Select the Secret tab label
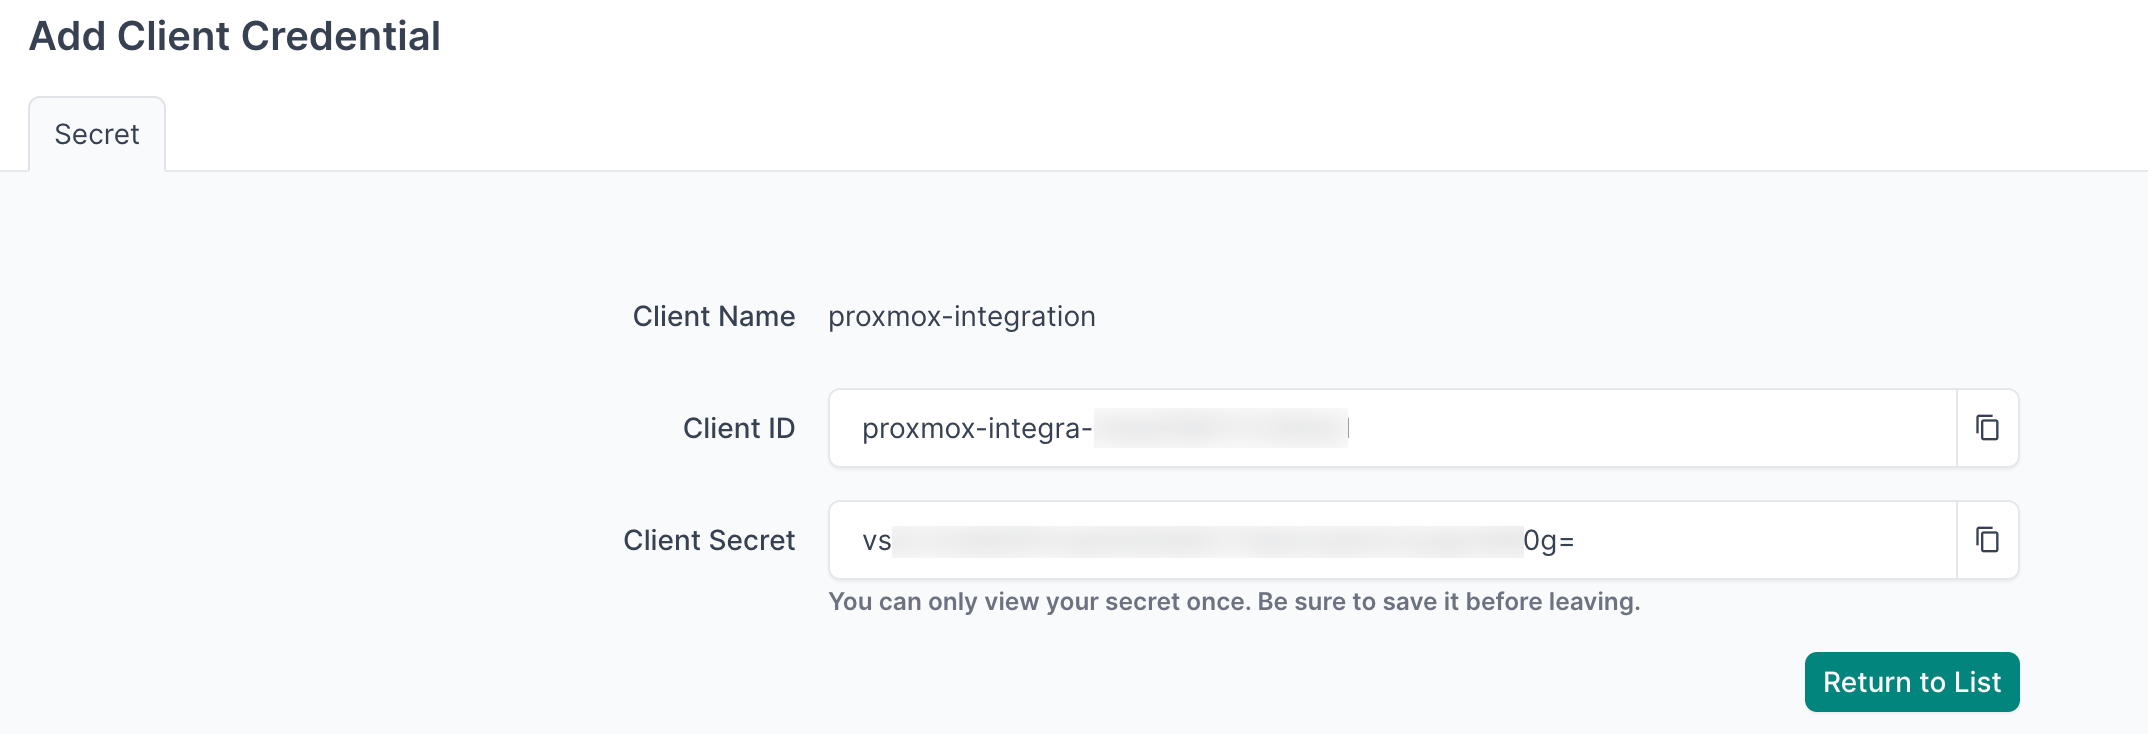This screenshot has height=734, width=2148. 96,133
